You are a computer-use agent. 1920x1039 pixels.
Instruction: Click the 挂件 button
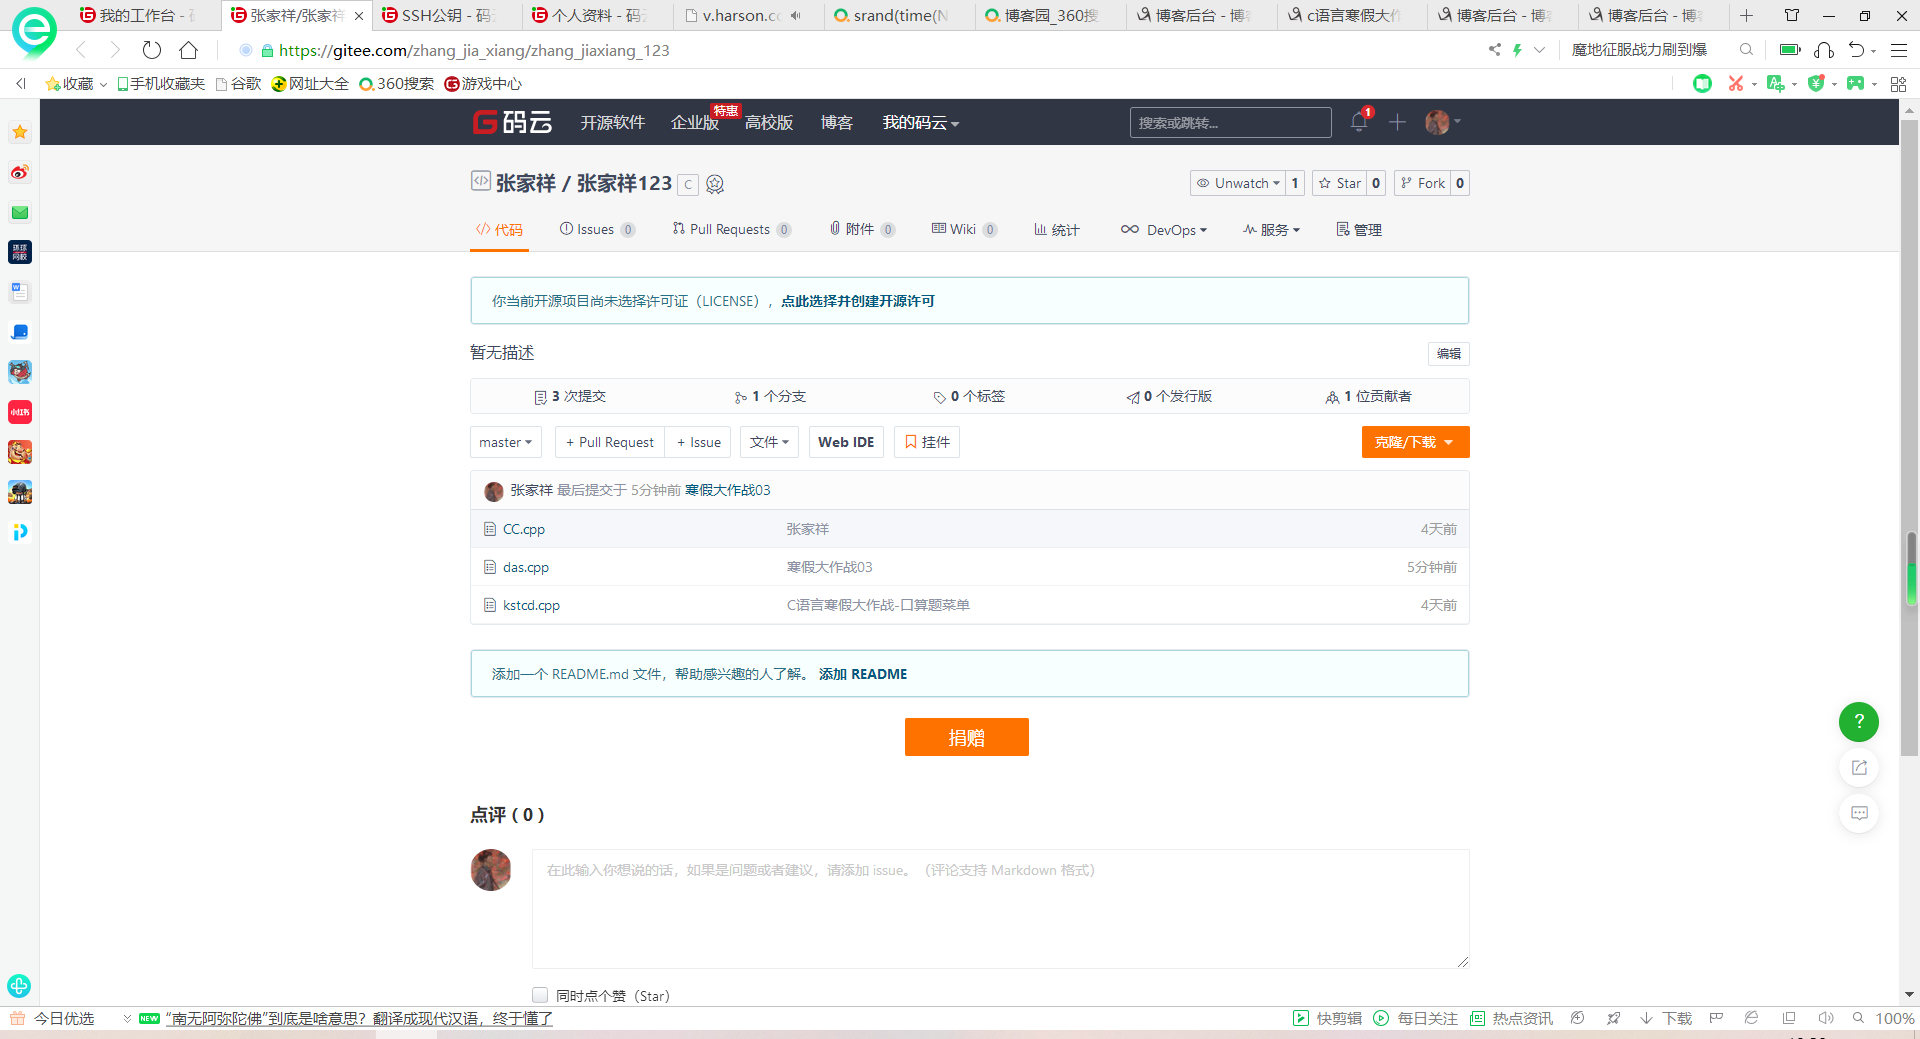point(927,442)
